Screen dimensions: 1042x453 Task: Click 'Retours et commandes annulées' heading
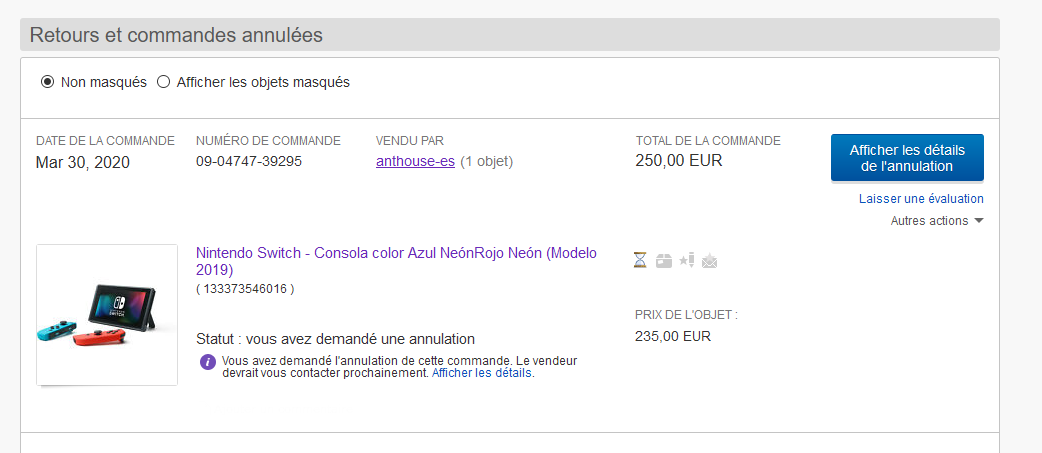coord(177,35)
